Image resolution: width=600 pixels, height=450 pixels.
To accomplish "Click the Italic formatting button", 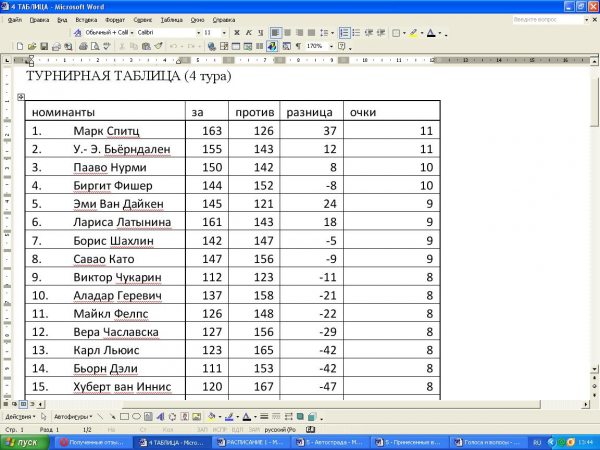I will [248, 33].
